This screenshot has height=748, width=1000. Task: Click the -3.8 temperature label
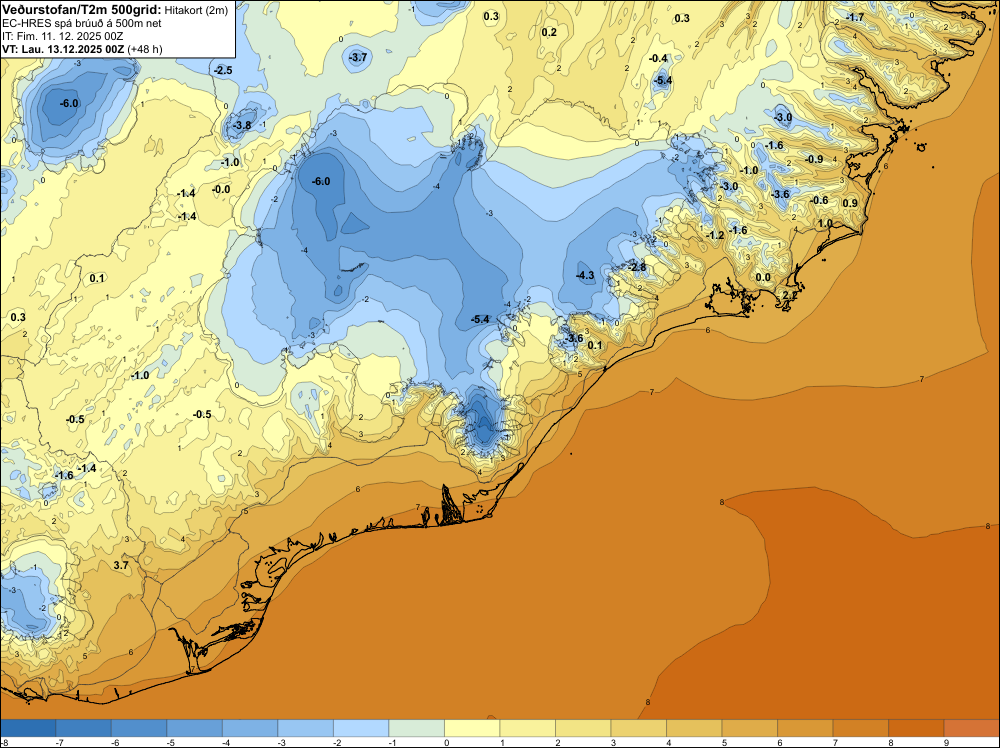pyautogui.click(x=242, y=126)
